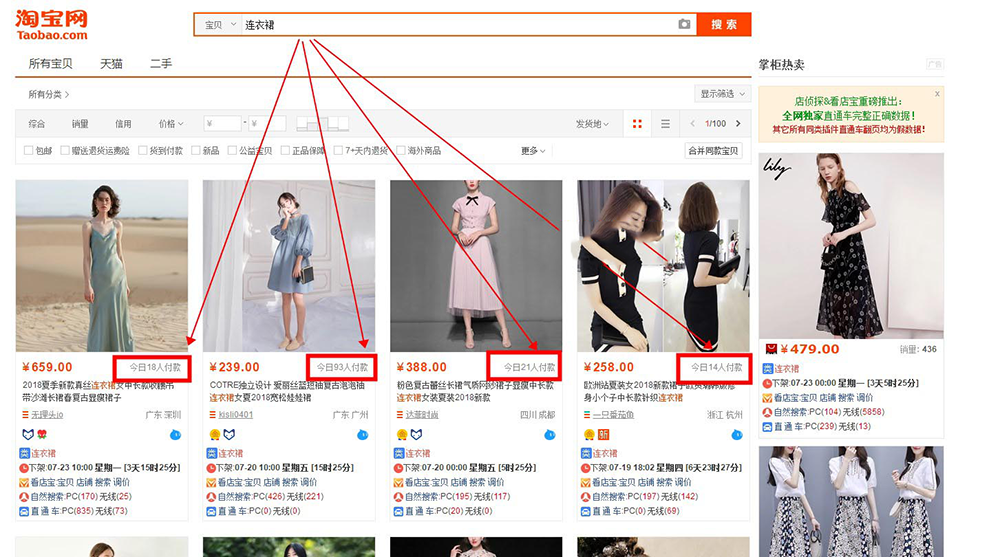Image resolution: width=1000 pixels, height=557 pixels.
Task: Click the minimum price input field
Action: click(x=222, y=124)
